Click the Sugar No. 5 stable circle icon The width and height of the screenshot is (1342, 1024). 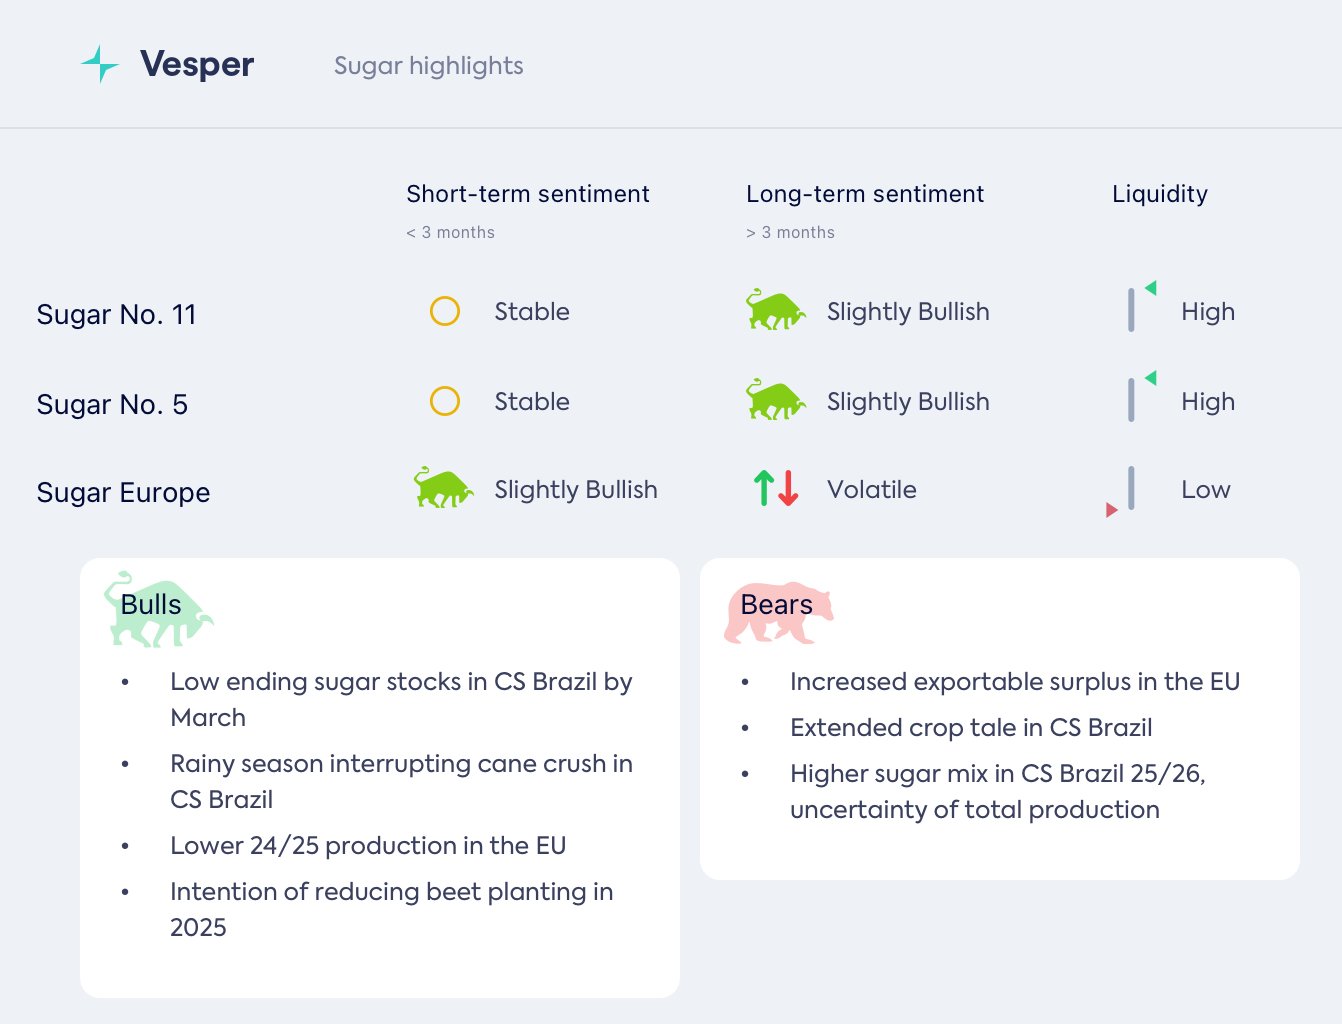click(x=445, y=401)
